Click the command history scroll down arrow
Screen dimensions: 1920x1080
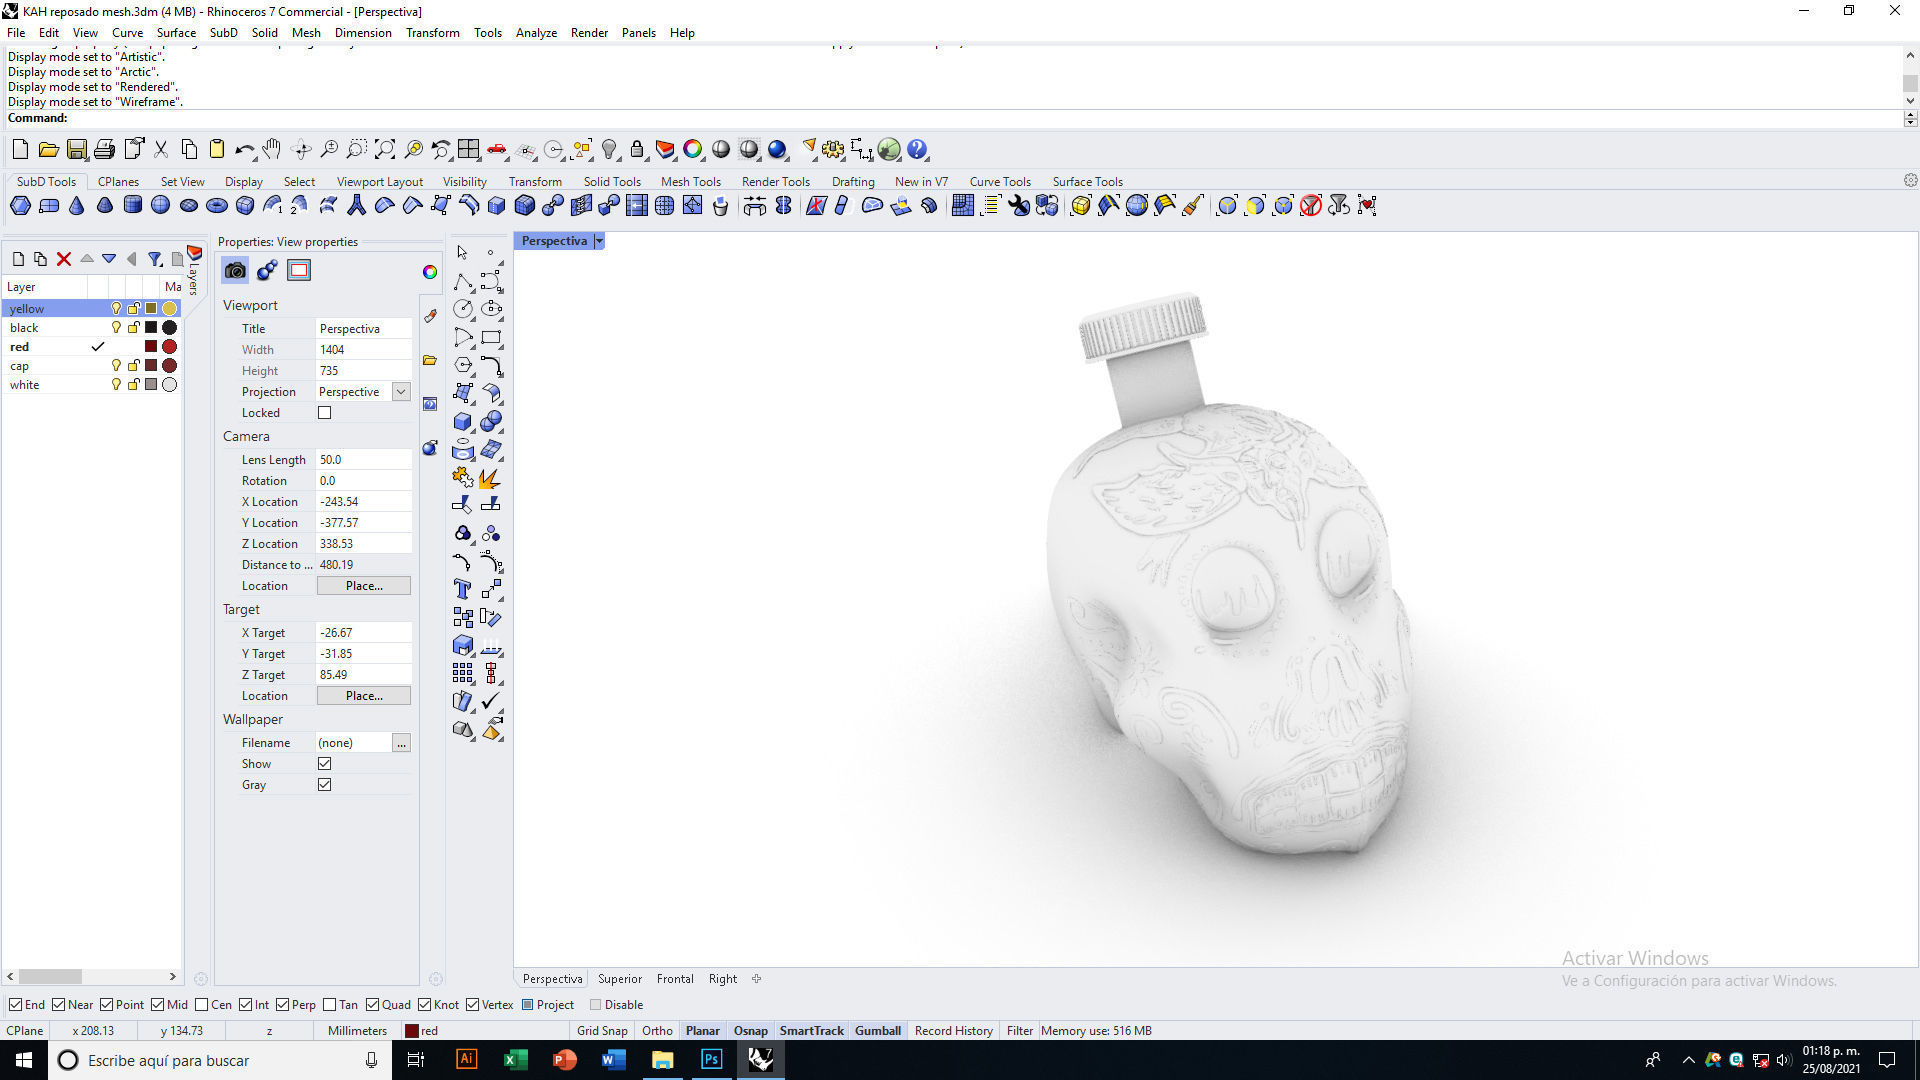(1910, 100)
